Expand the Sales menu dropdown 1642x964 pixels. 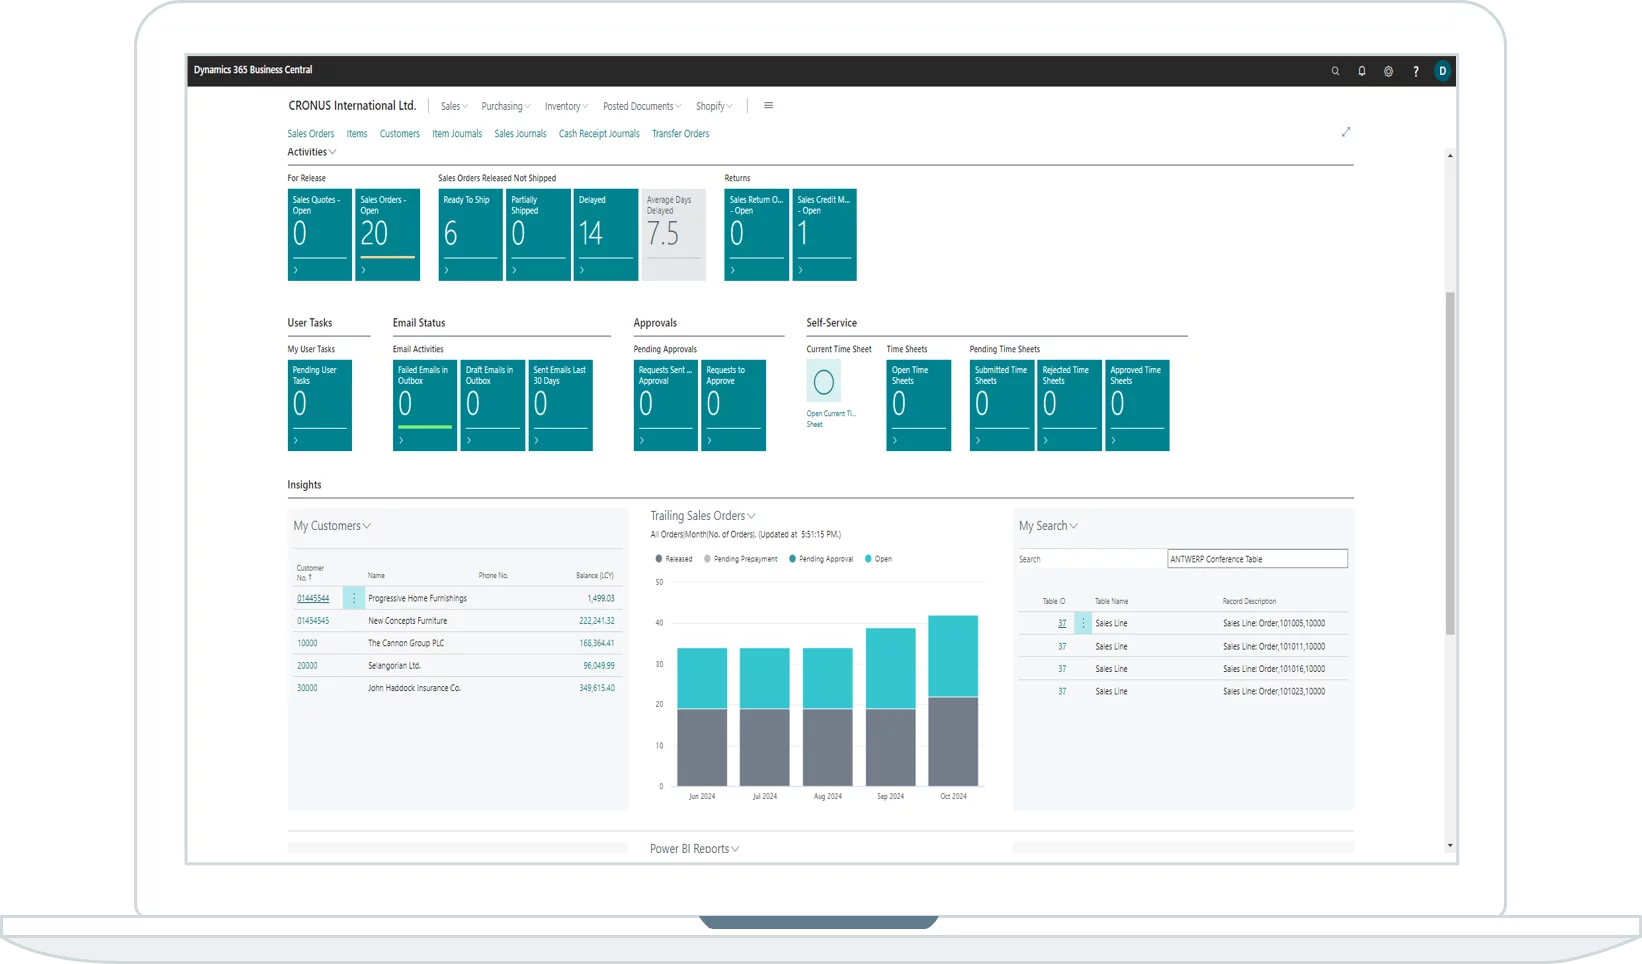pyautogui.click(x=454, y=106)
